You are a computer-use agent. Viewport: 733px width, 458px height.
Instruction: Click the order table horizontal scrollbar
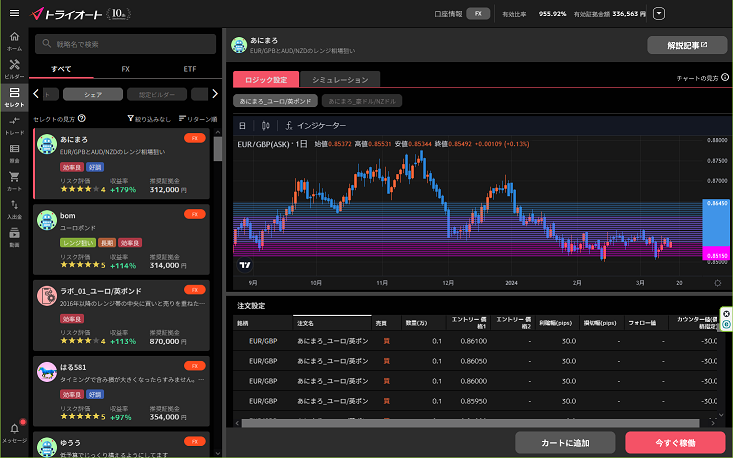click(470, 423)
